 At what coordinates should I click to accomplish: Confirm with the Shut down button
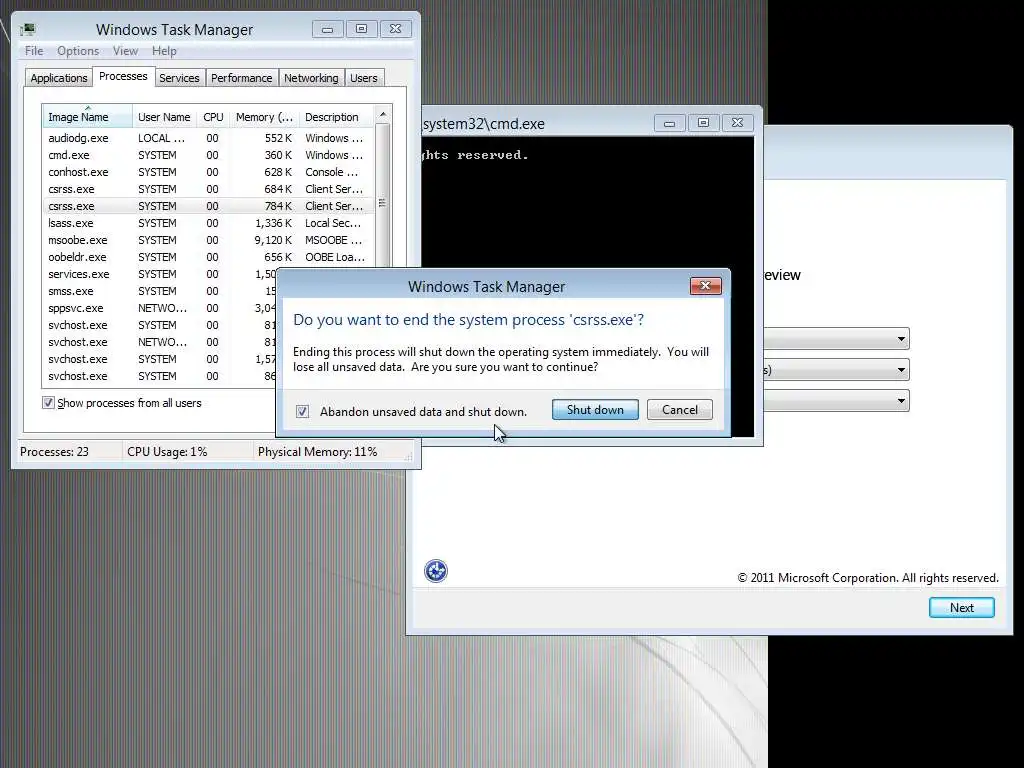coord(595,409)
